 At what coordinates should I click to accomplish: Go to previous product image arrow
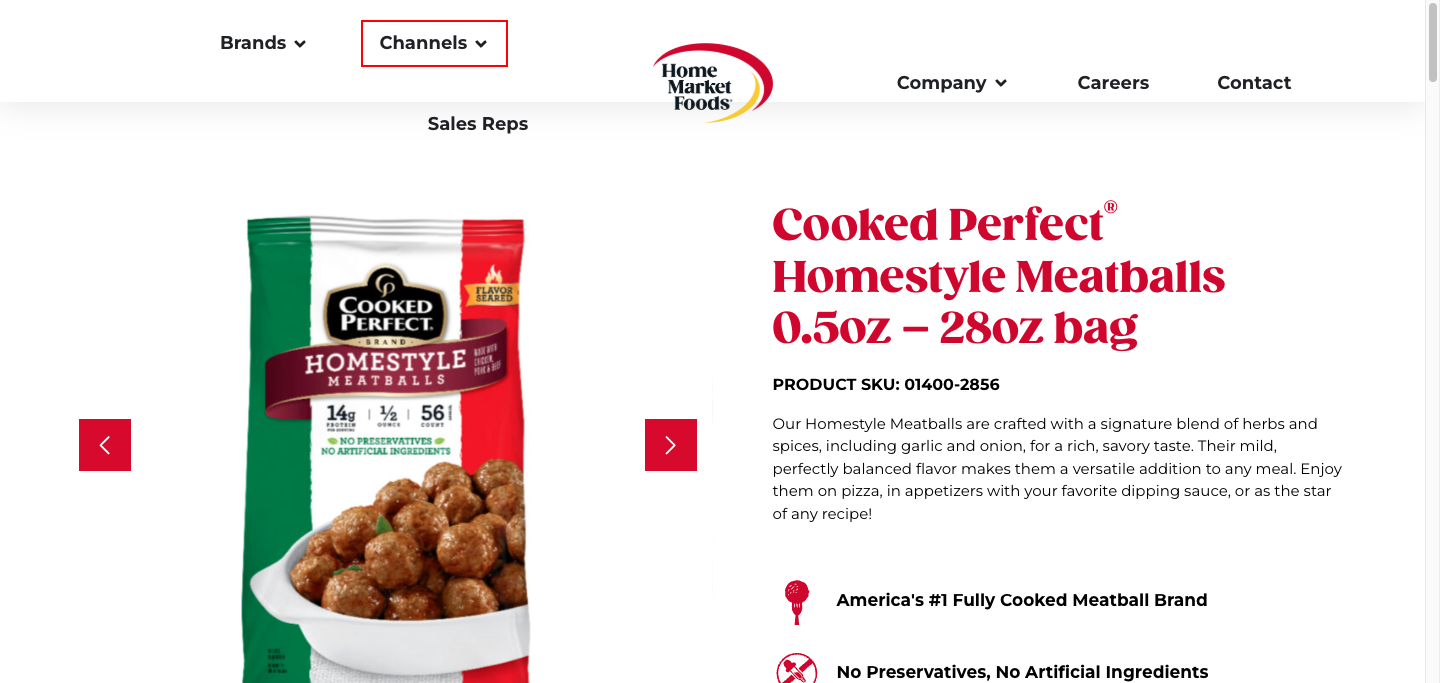pos(105,445)
